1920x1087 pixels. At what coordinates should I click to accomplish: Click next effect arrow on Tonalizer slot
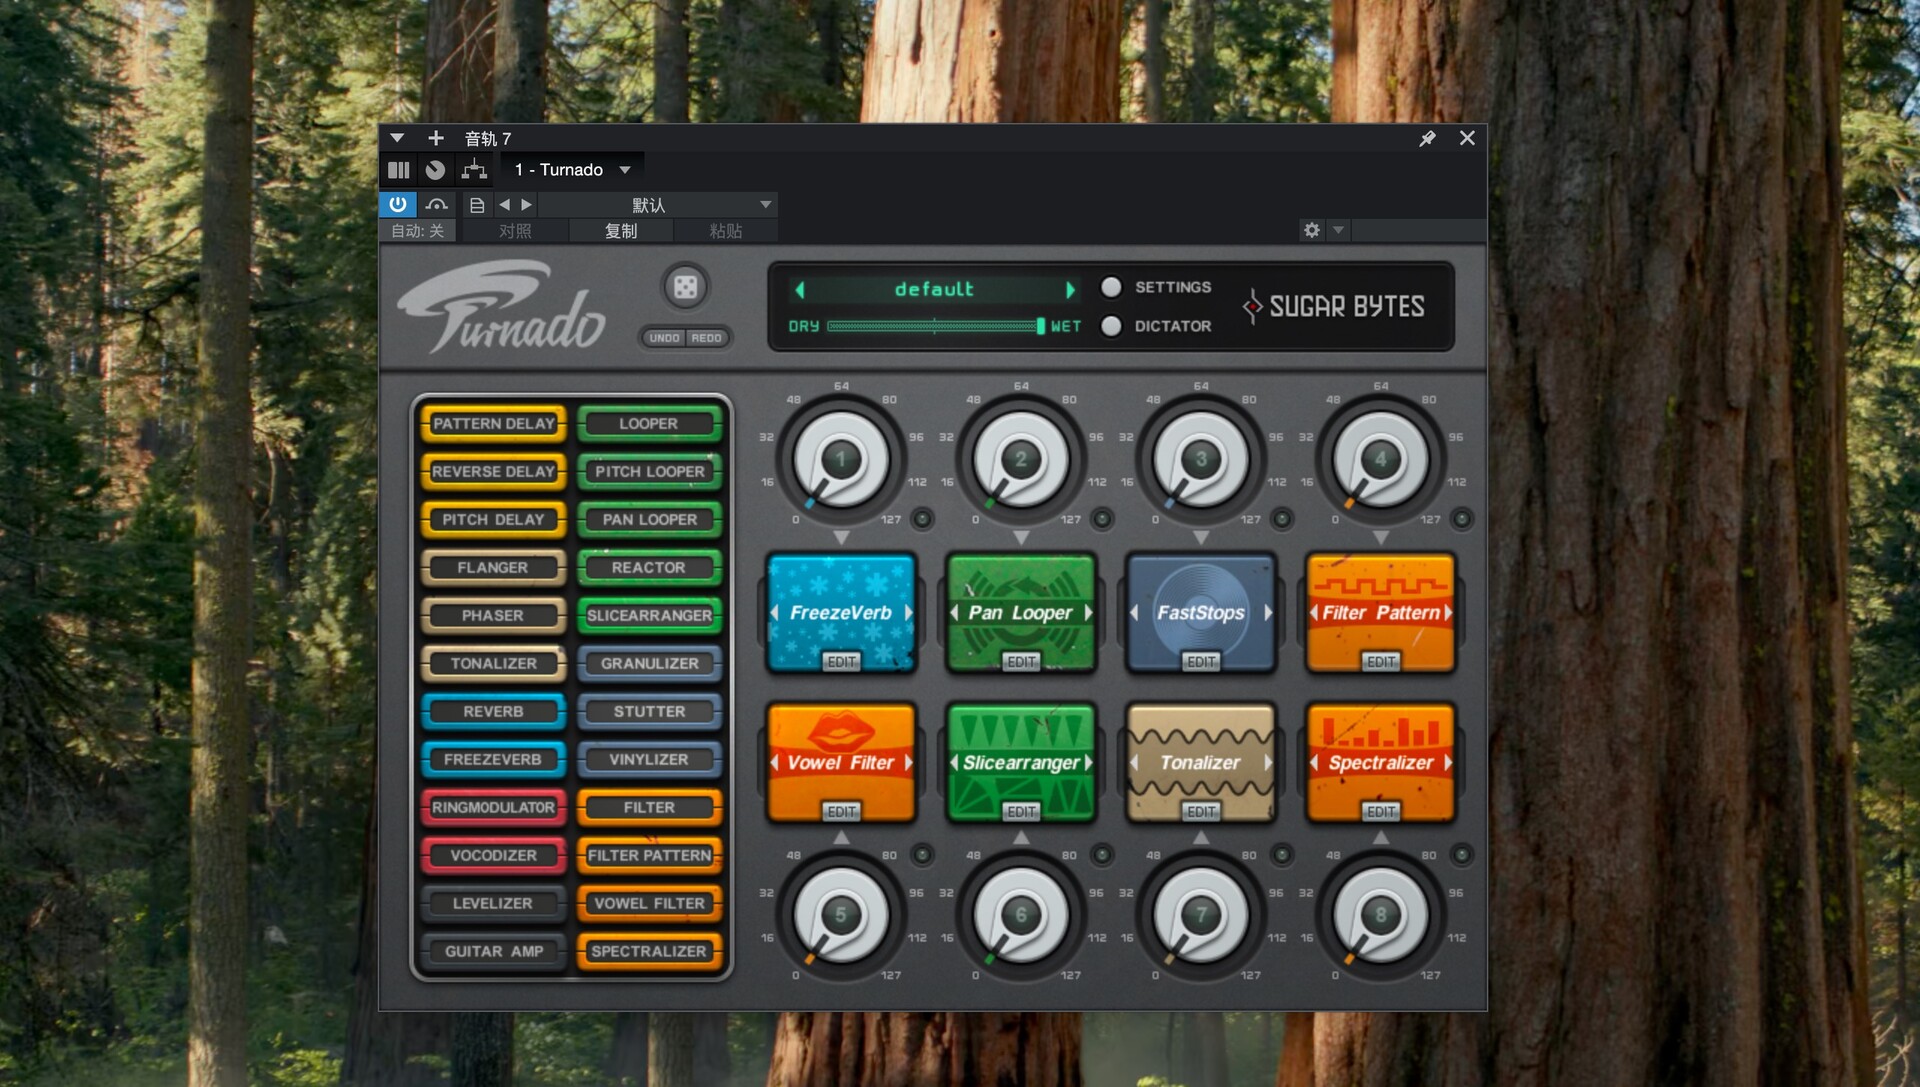(1268, 762)
